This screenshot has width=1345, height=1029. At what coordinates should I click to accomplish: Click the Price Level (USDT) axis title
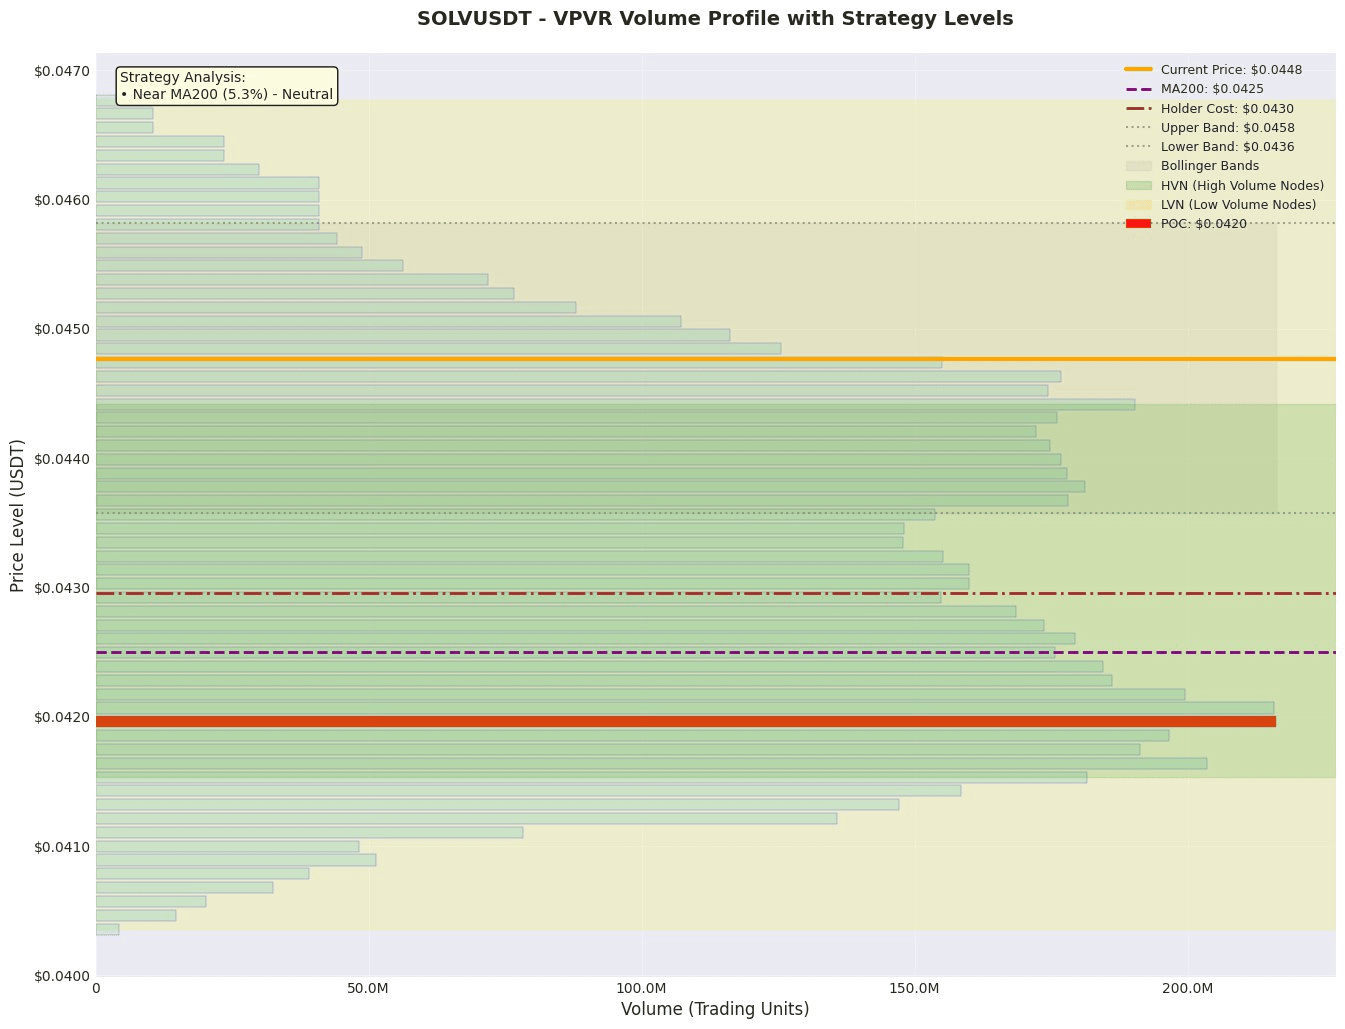click(17, 515)
